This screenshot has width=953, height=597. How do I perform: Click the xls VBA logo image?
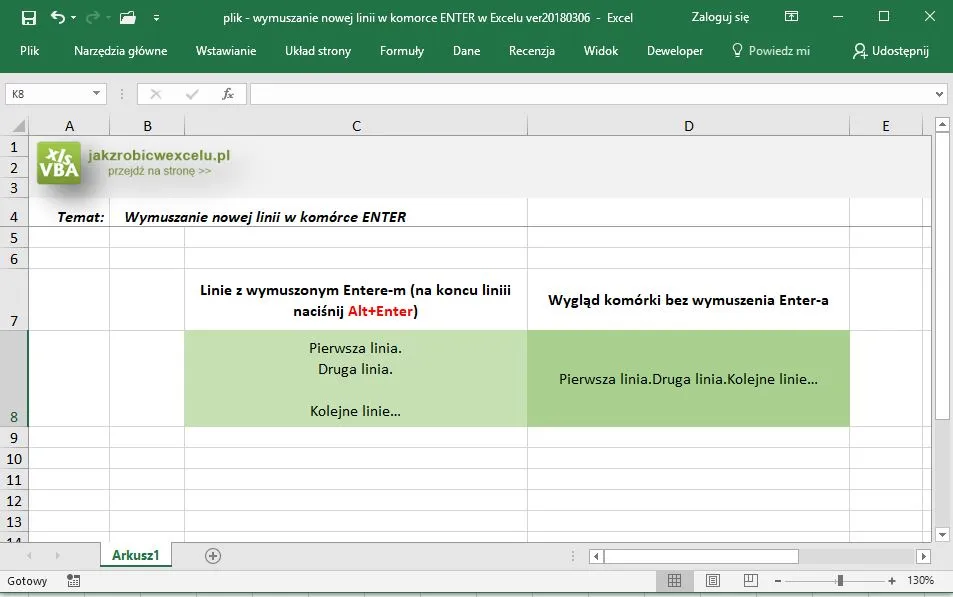pos(58,163)
